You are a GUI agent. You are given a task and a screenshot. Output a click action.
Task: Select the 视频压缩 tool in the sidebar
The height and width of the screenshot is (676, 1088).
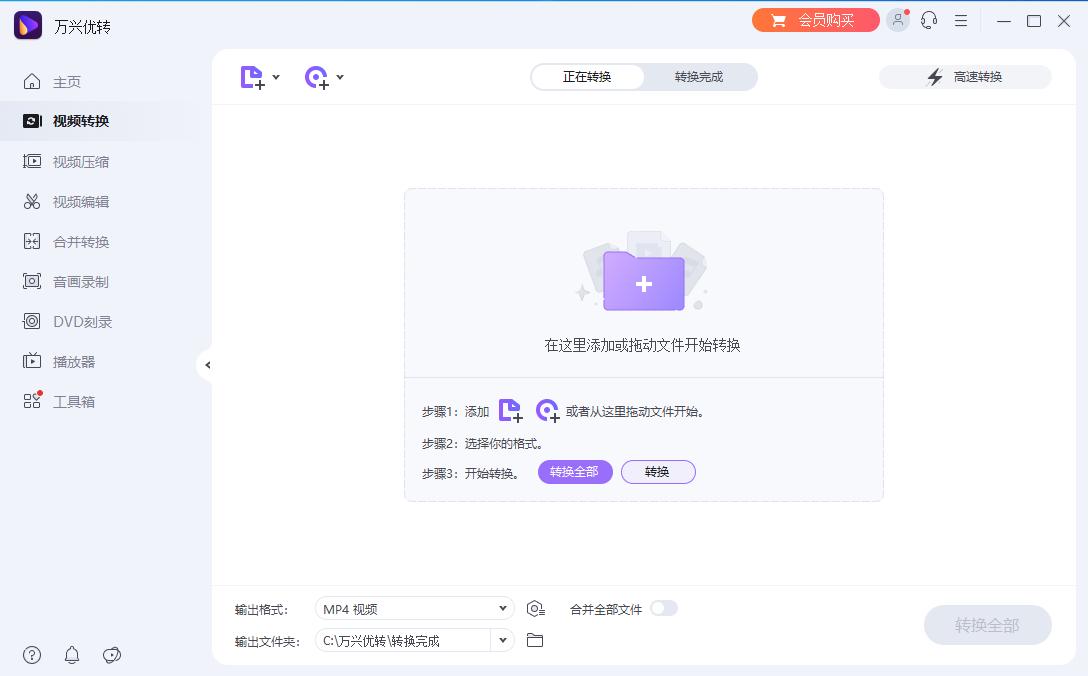point(80,161)
